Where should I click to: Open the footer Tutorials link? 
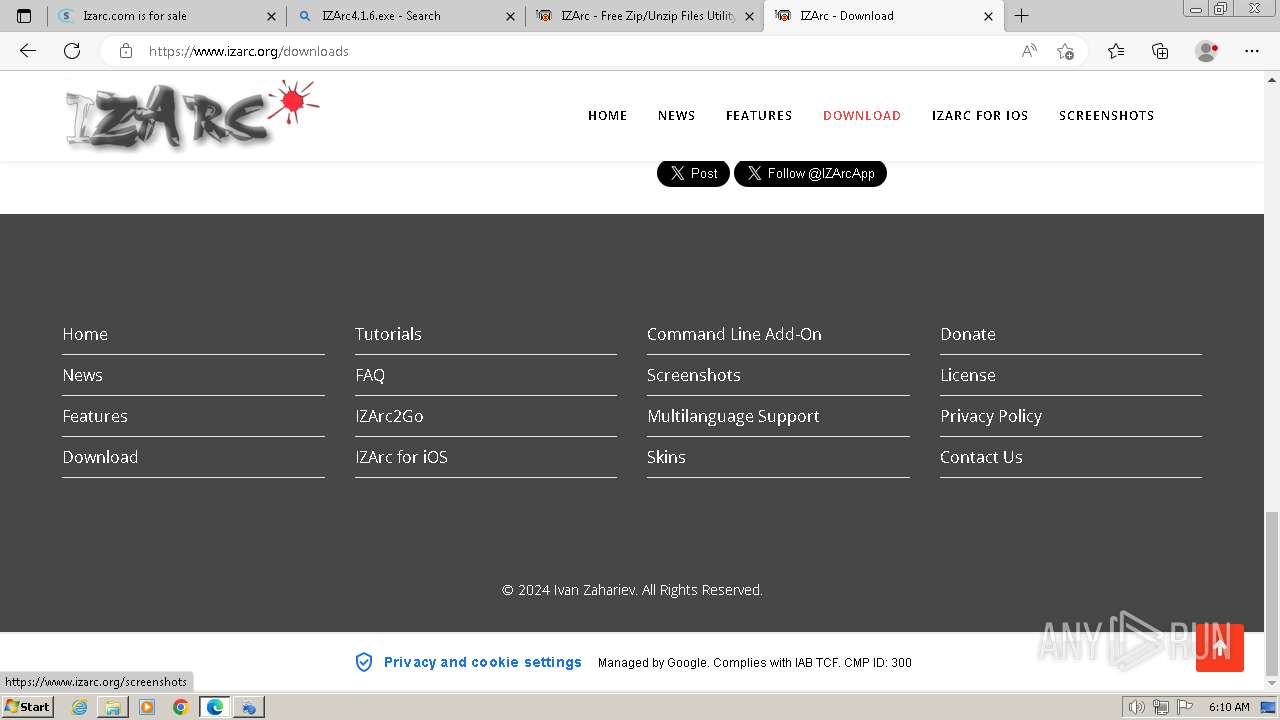point(388,334)
